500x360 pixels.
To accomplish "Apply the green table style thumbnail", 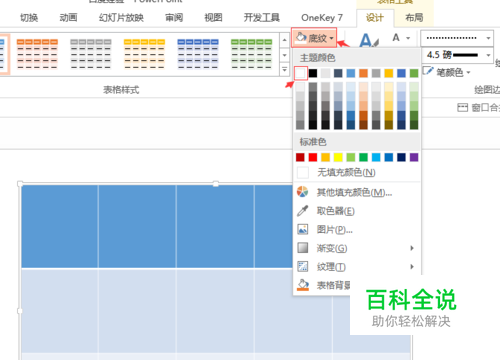I will click(252, 54).
